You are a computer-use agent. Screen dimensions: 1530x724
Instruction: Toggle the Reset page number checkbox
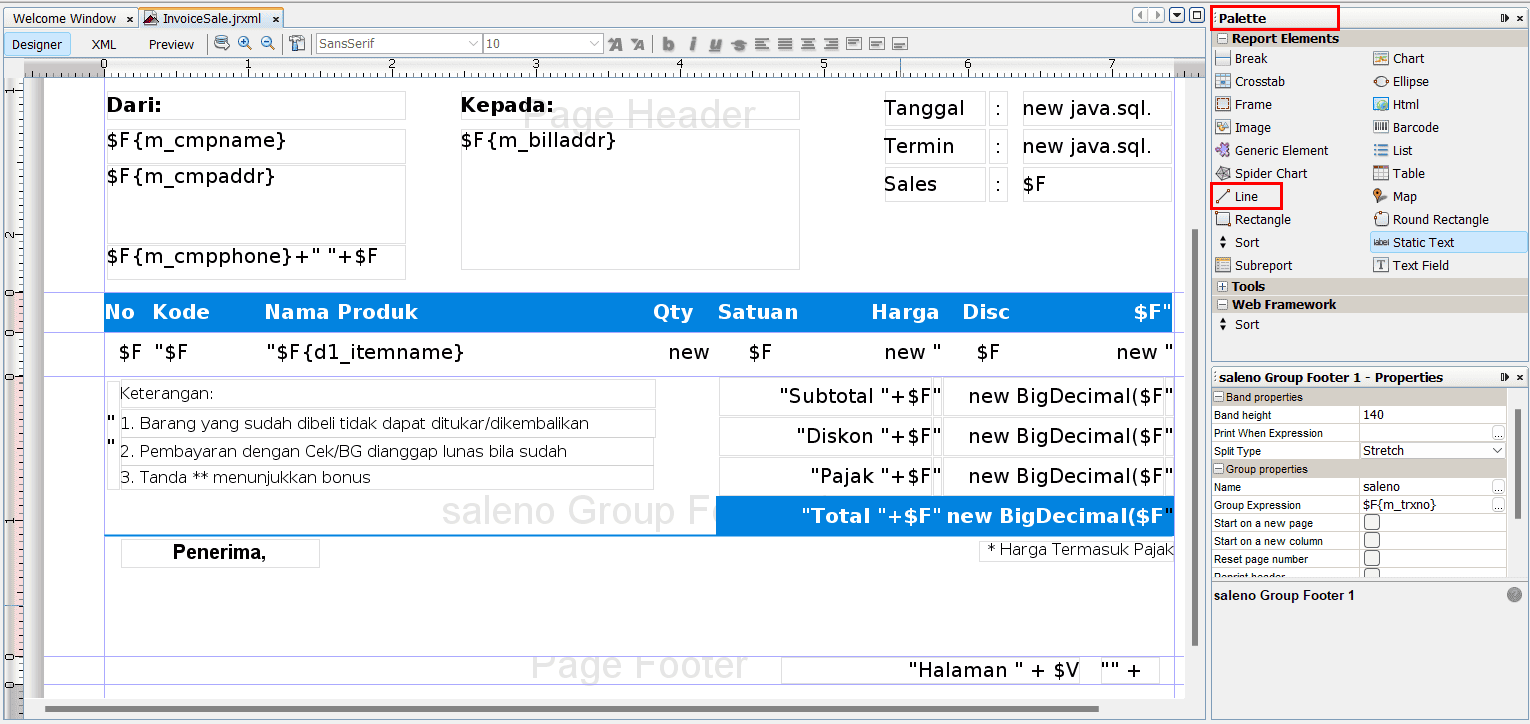[x=1372, y=559]
